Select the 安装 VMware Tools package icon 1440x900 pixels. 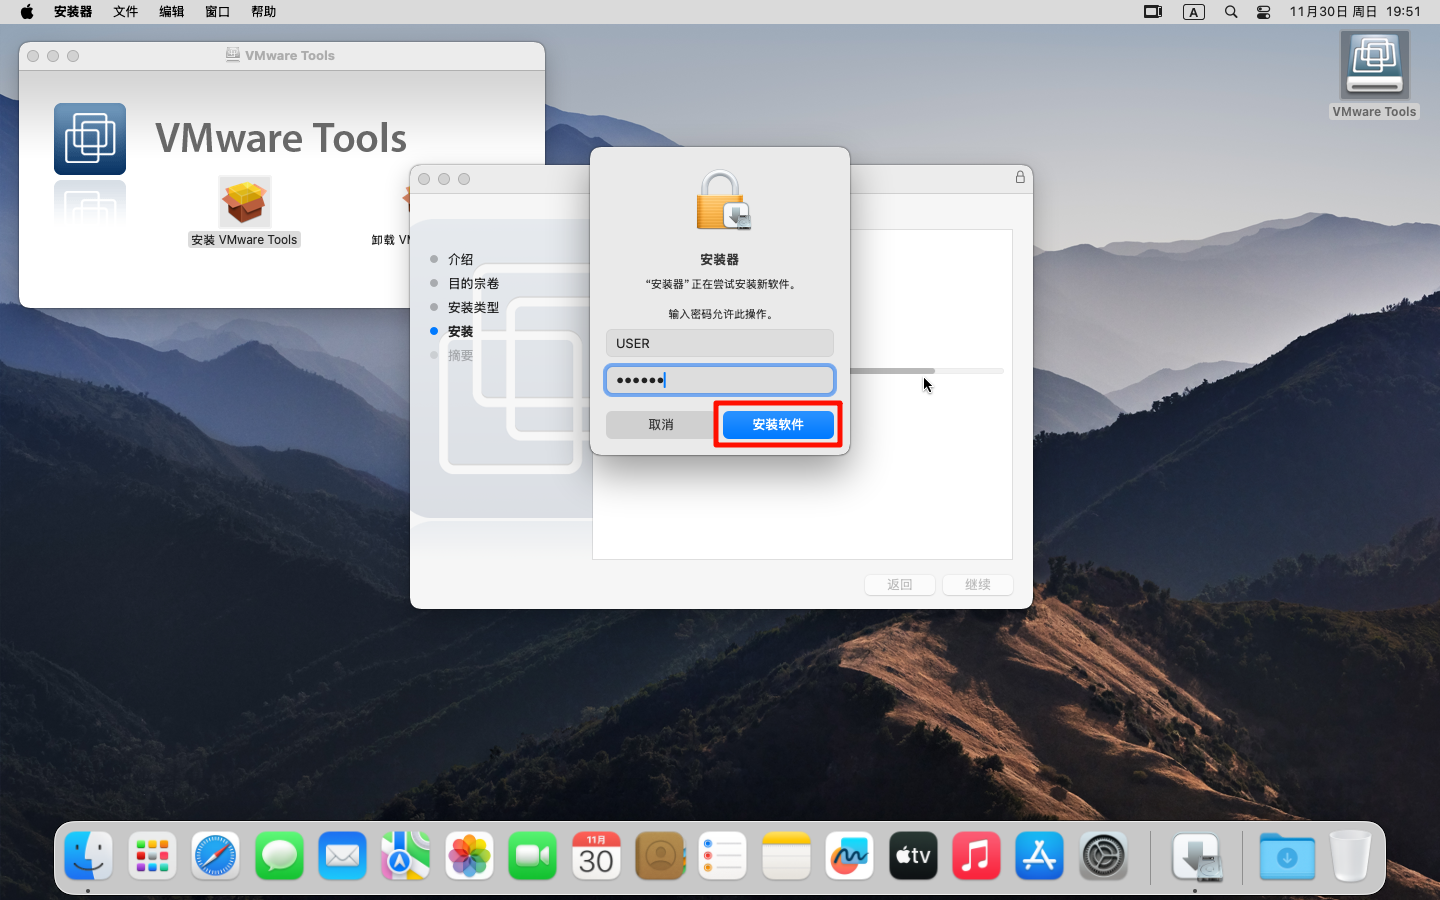245,203
